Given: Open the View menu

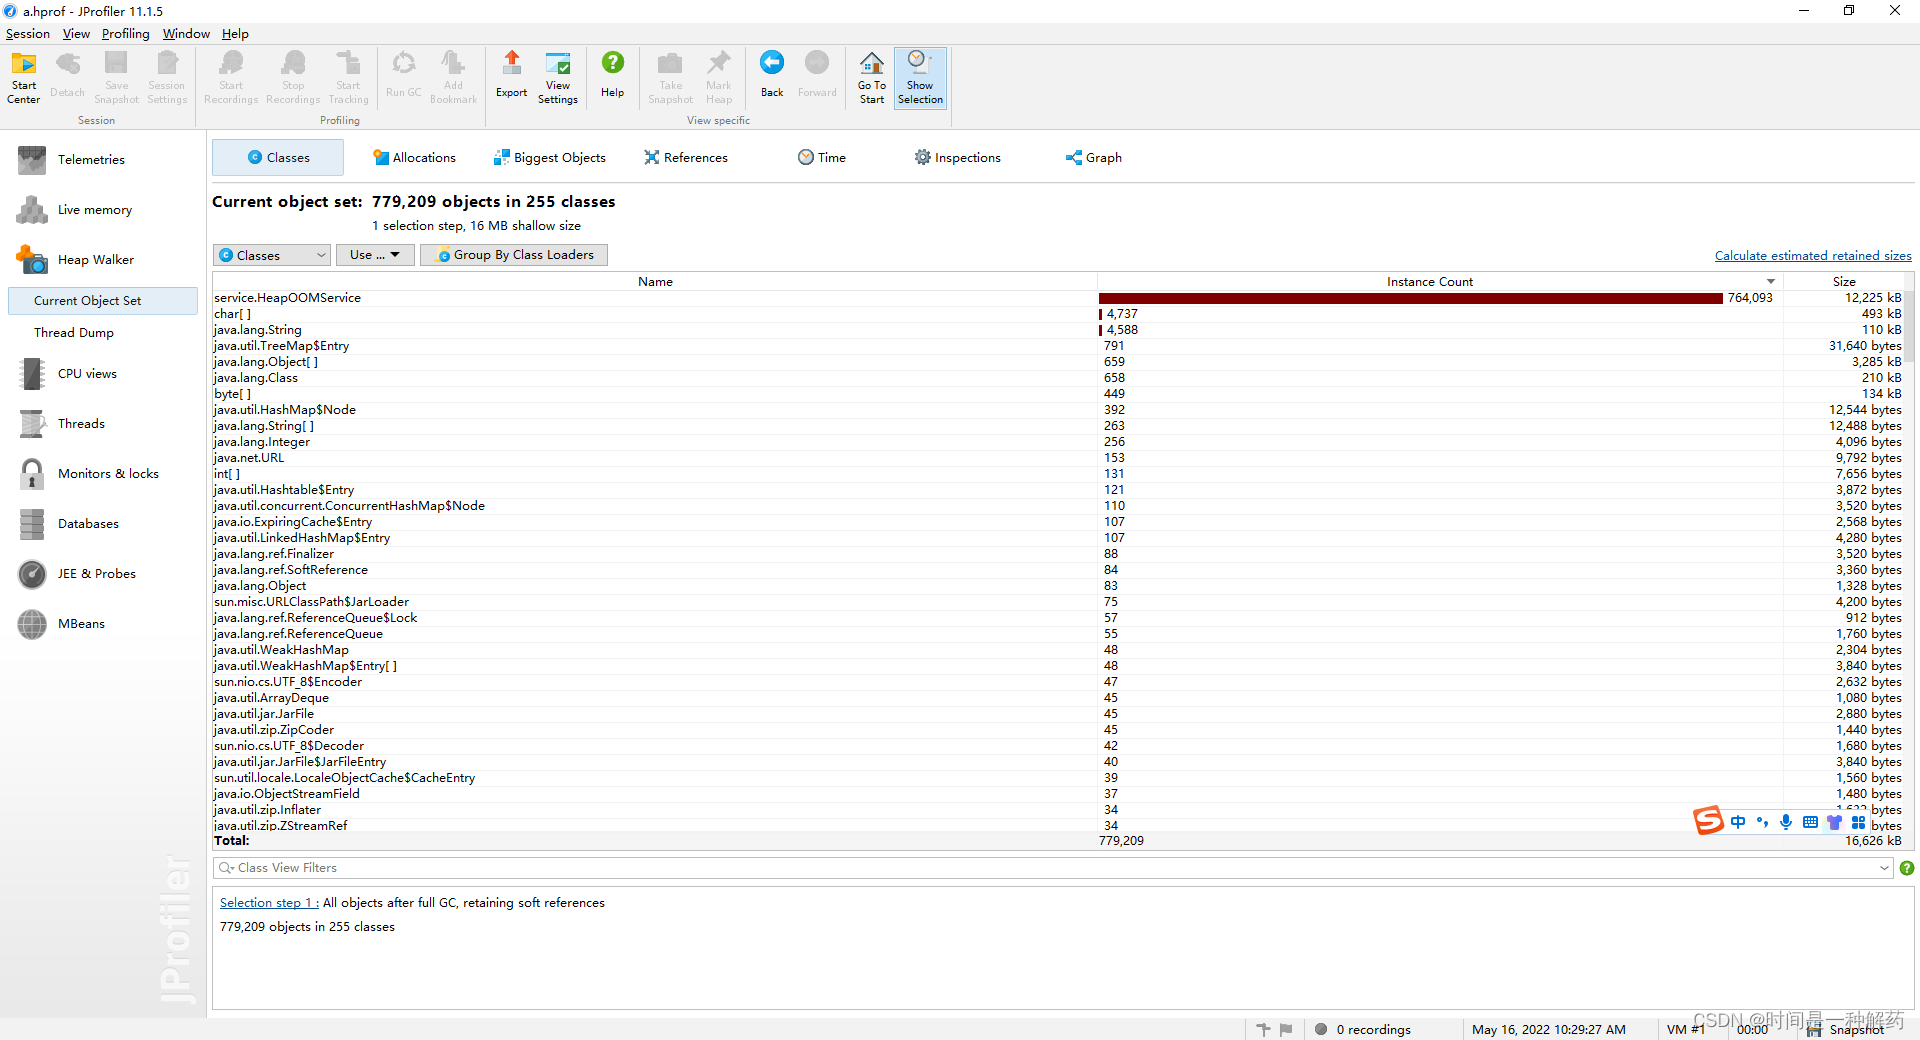Looking at the screenshot, I should click(x=76, y=33).
